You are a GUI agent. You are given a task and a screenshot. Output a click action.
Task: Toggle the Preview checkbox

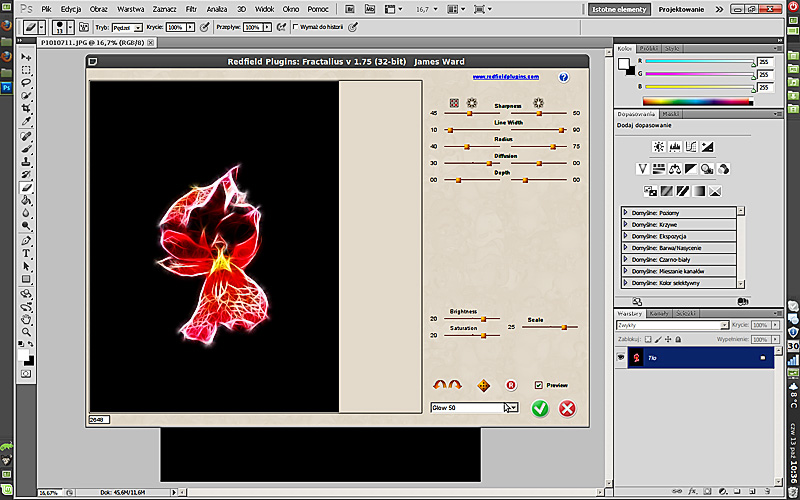(x=539, y=385)
